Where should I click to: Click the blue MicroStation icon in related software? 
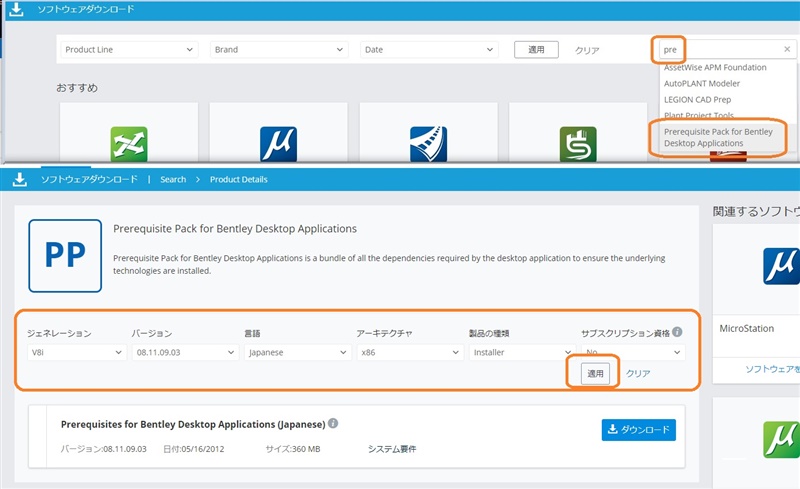781,266
